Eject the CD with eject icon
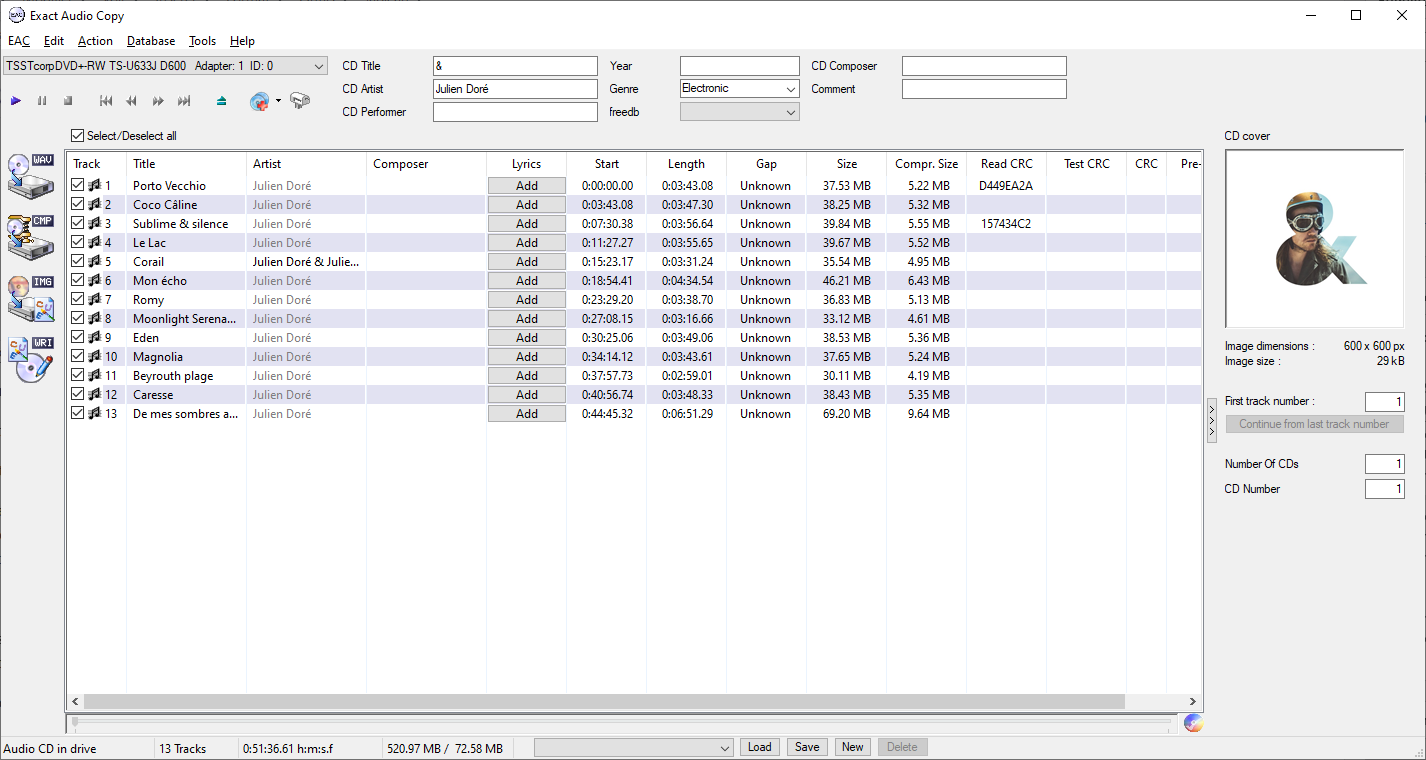This screenshot has height=760, width=1426. pyautogui.click(x=222, y=101)
